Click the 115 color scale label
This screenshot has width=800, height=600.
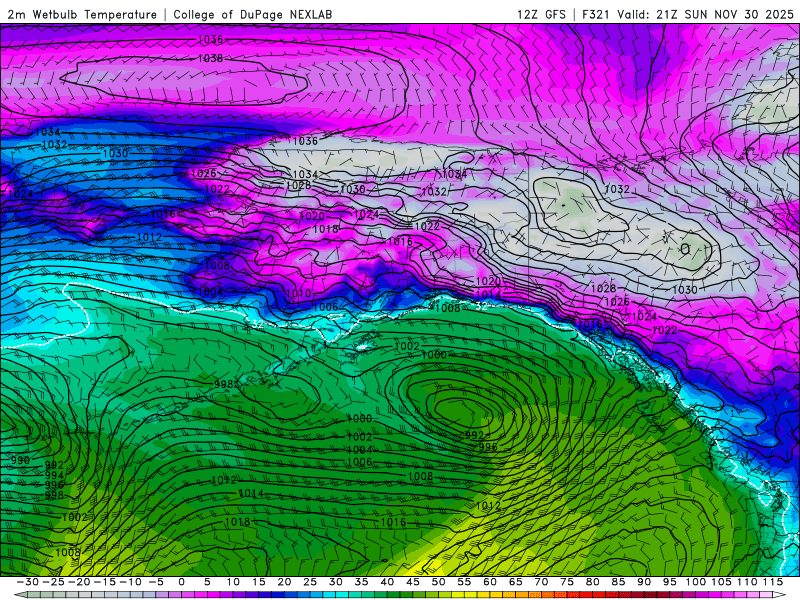point(772,582)
